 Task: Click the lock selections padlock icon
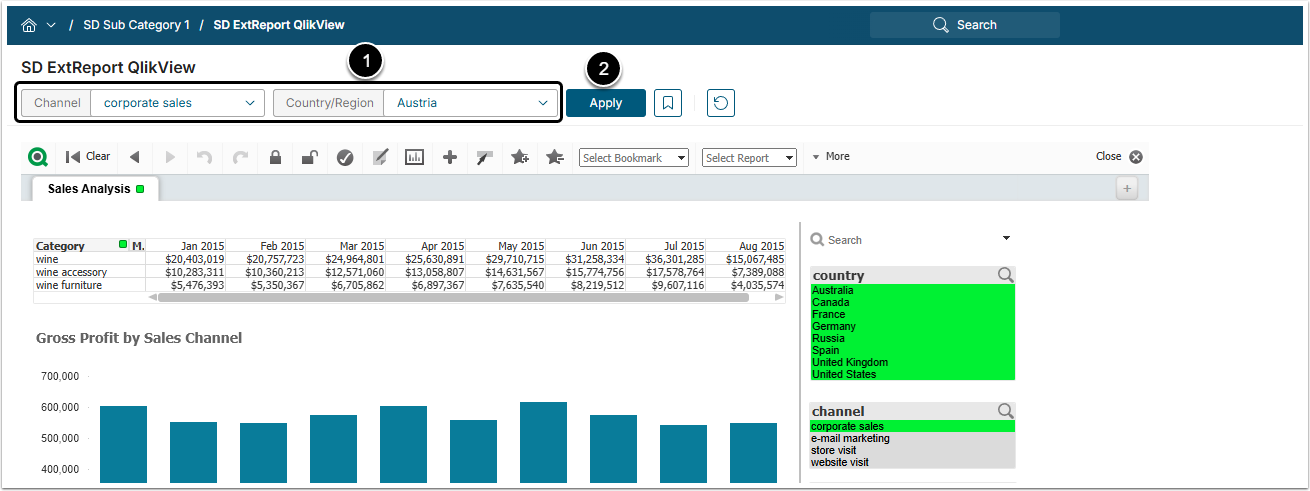[x=275, y=157]
